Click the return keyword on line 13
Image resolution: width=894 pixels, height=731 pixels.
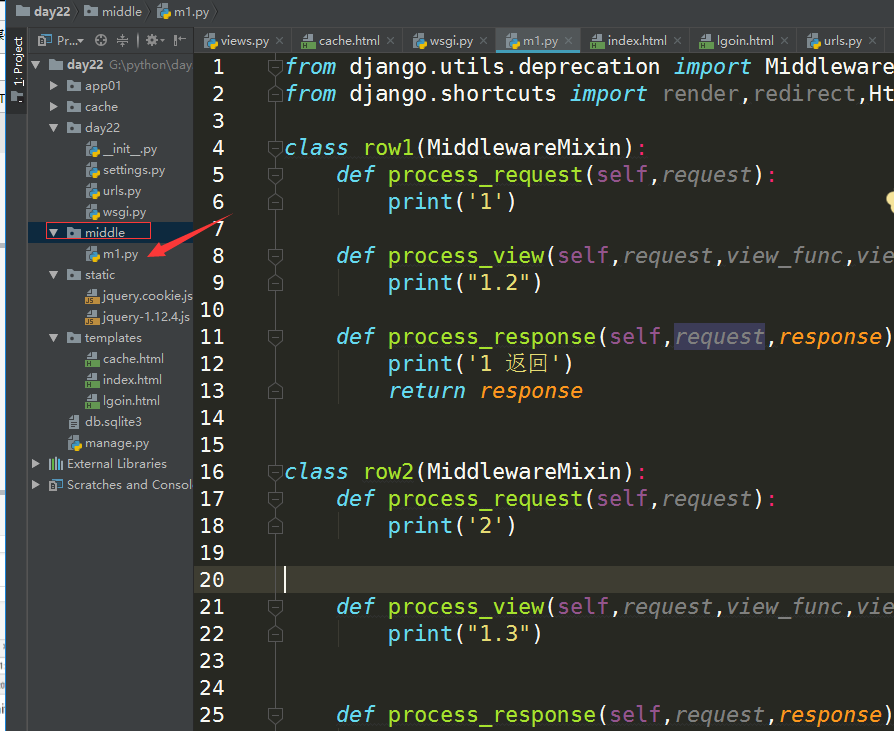pos(427,391)
